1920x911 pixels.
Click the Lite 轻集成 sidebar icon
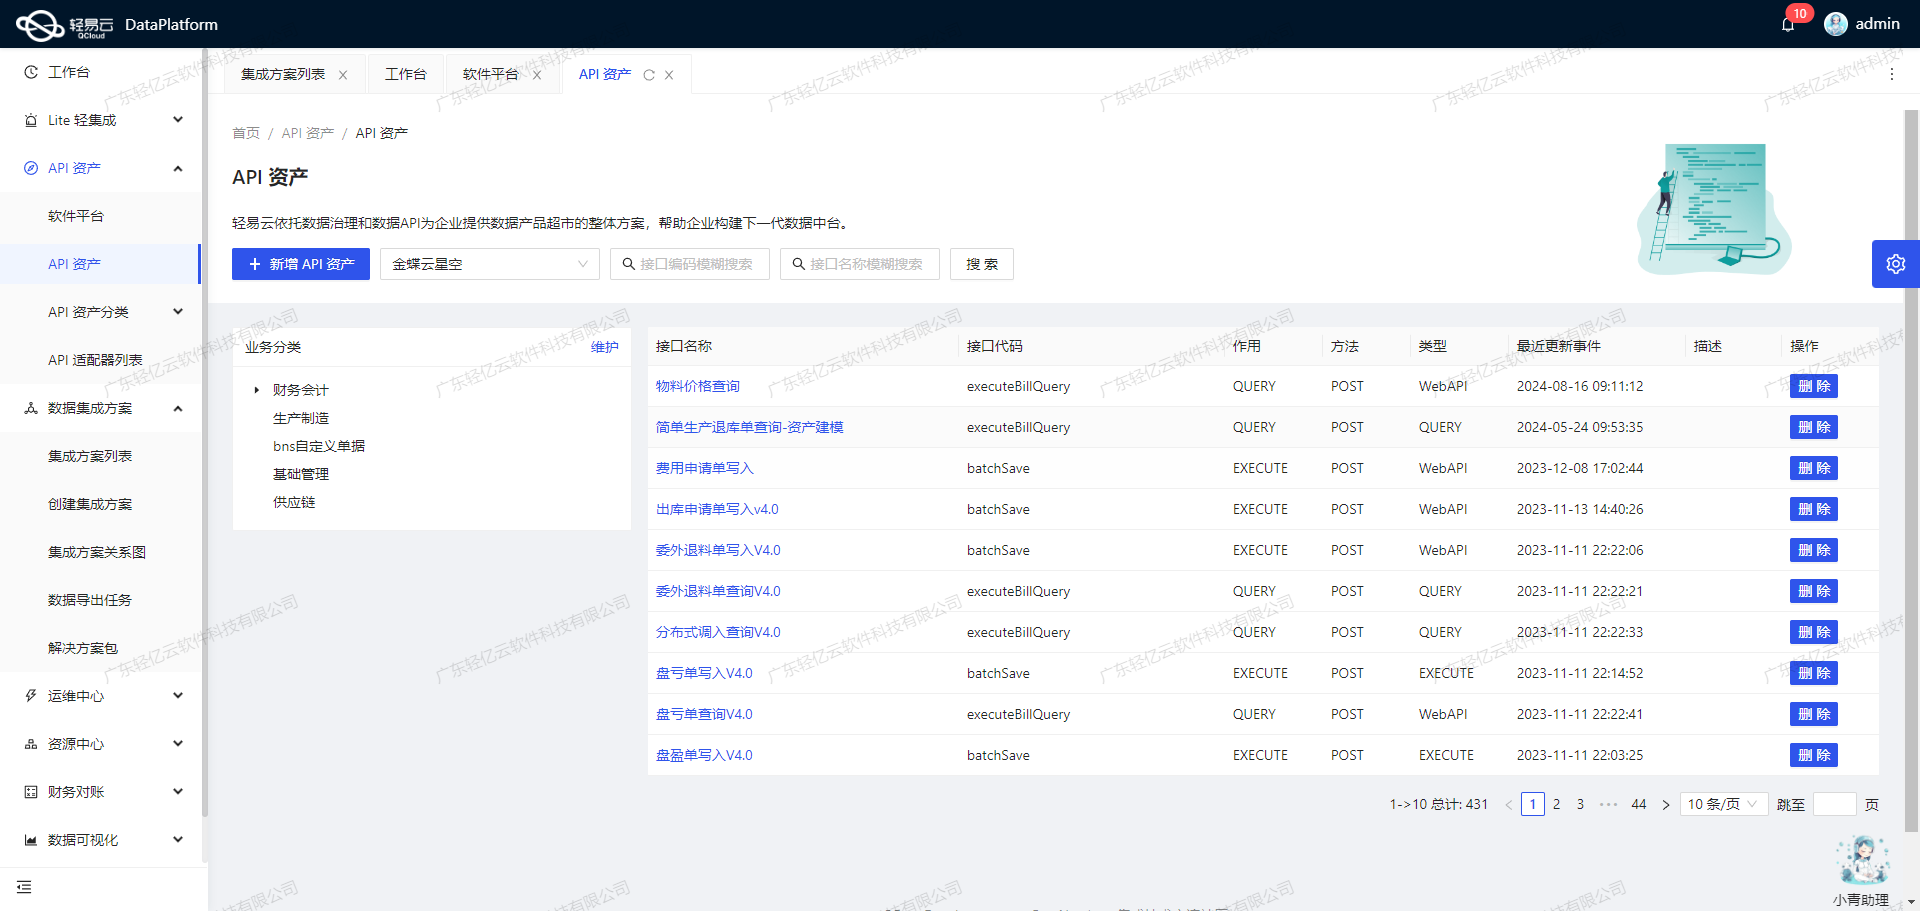tap(31, 120)
